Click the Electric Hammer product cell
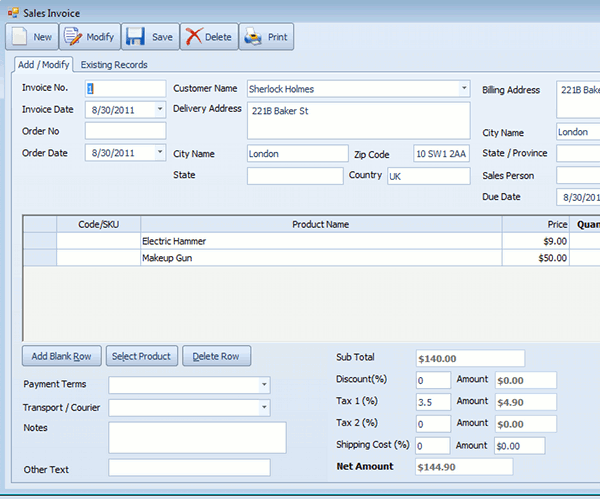Viewport: 600px width, 499px height. 321,241
